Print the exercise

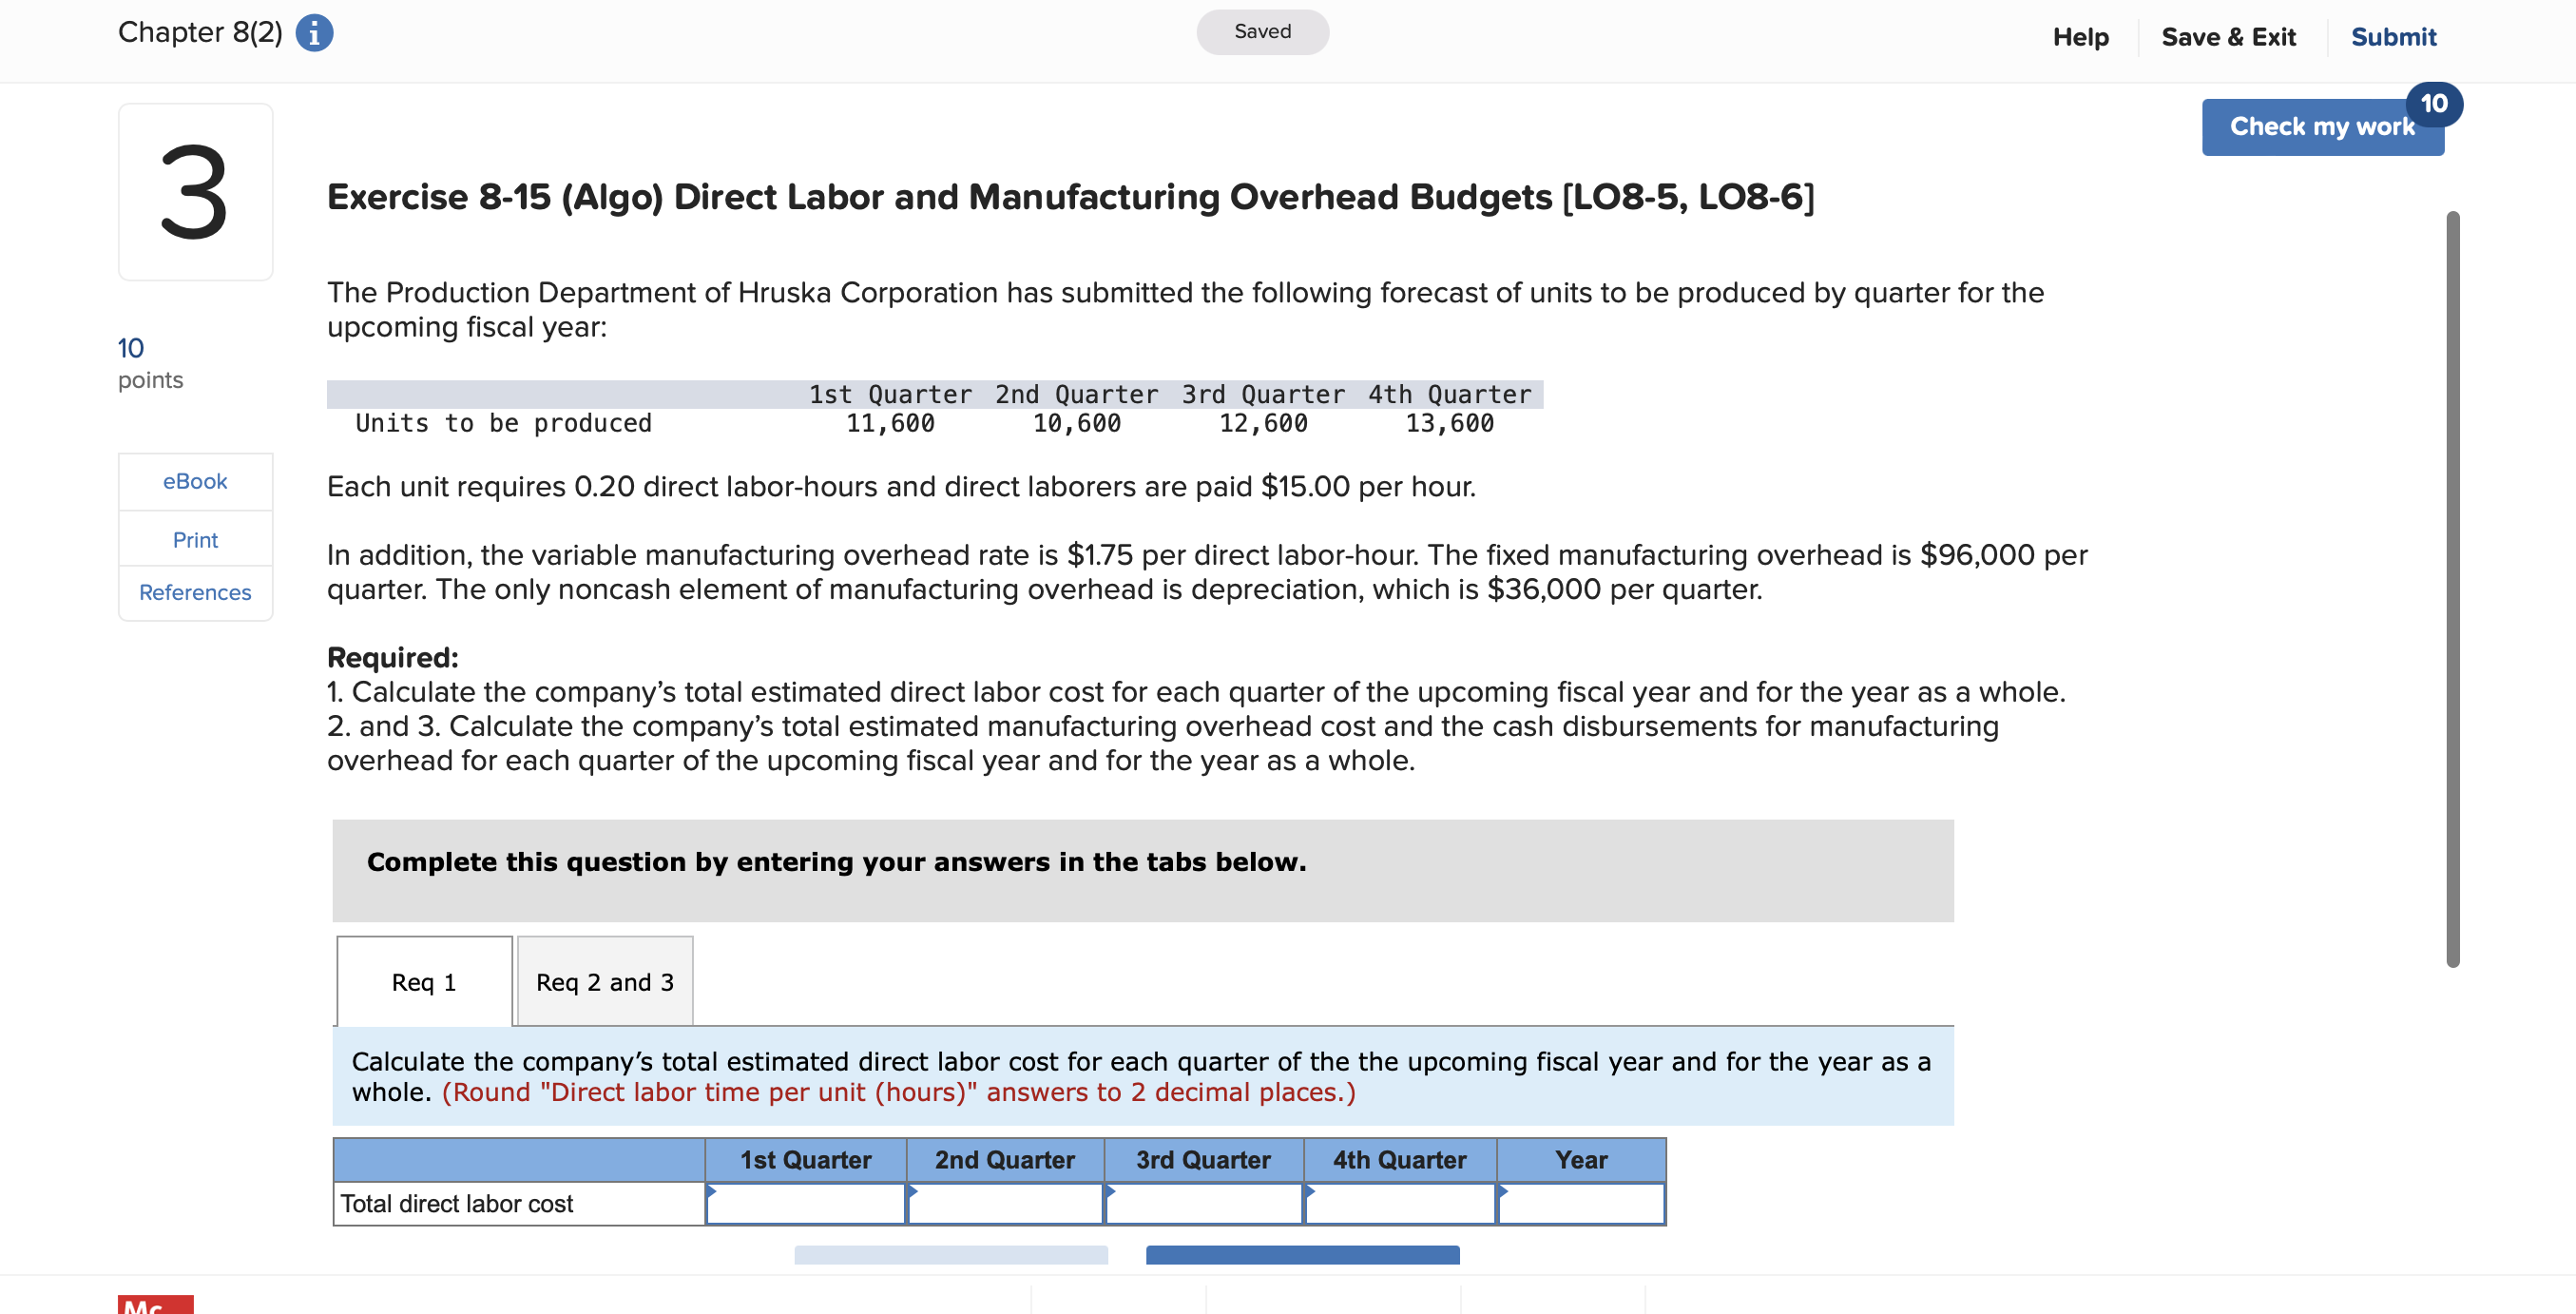[x=195, y=539]
